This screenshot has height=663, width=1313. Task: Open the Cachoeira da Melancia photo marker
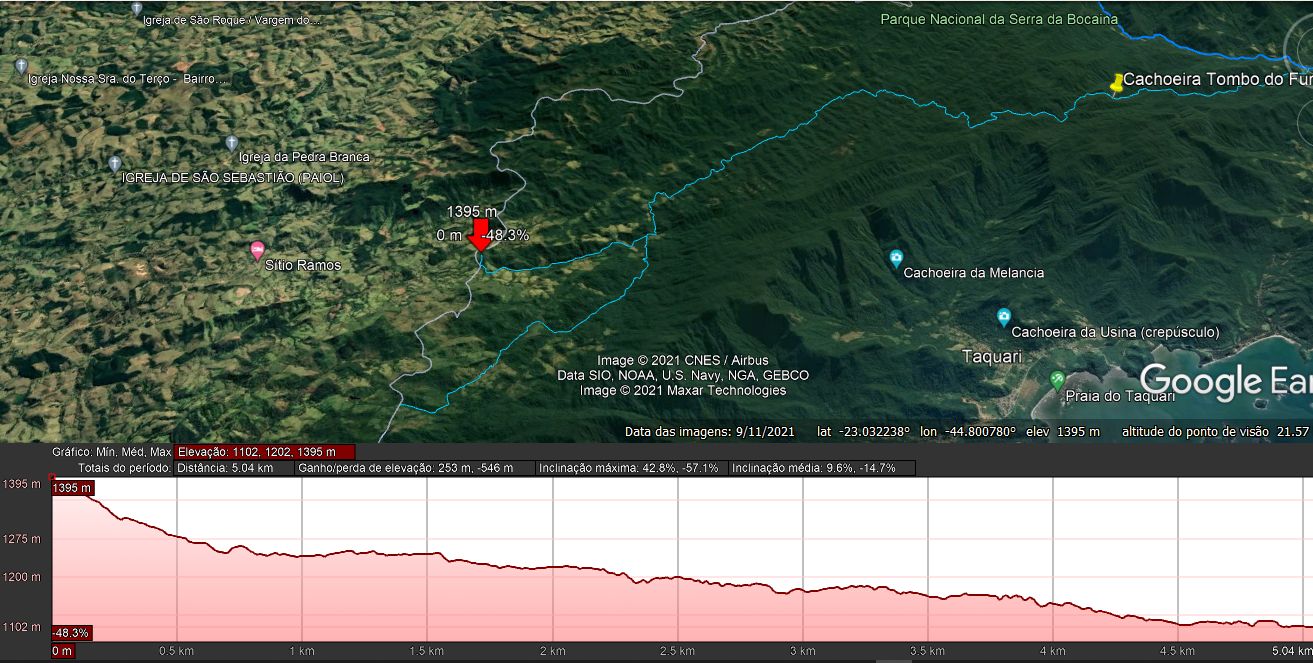[896, 258]
